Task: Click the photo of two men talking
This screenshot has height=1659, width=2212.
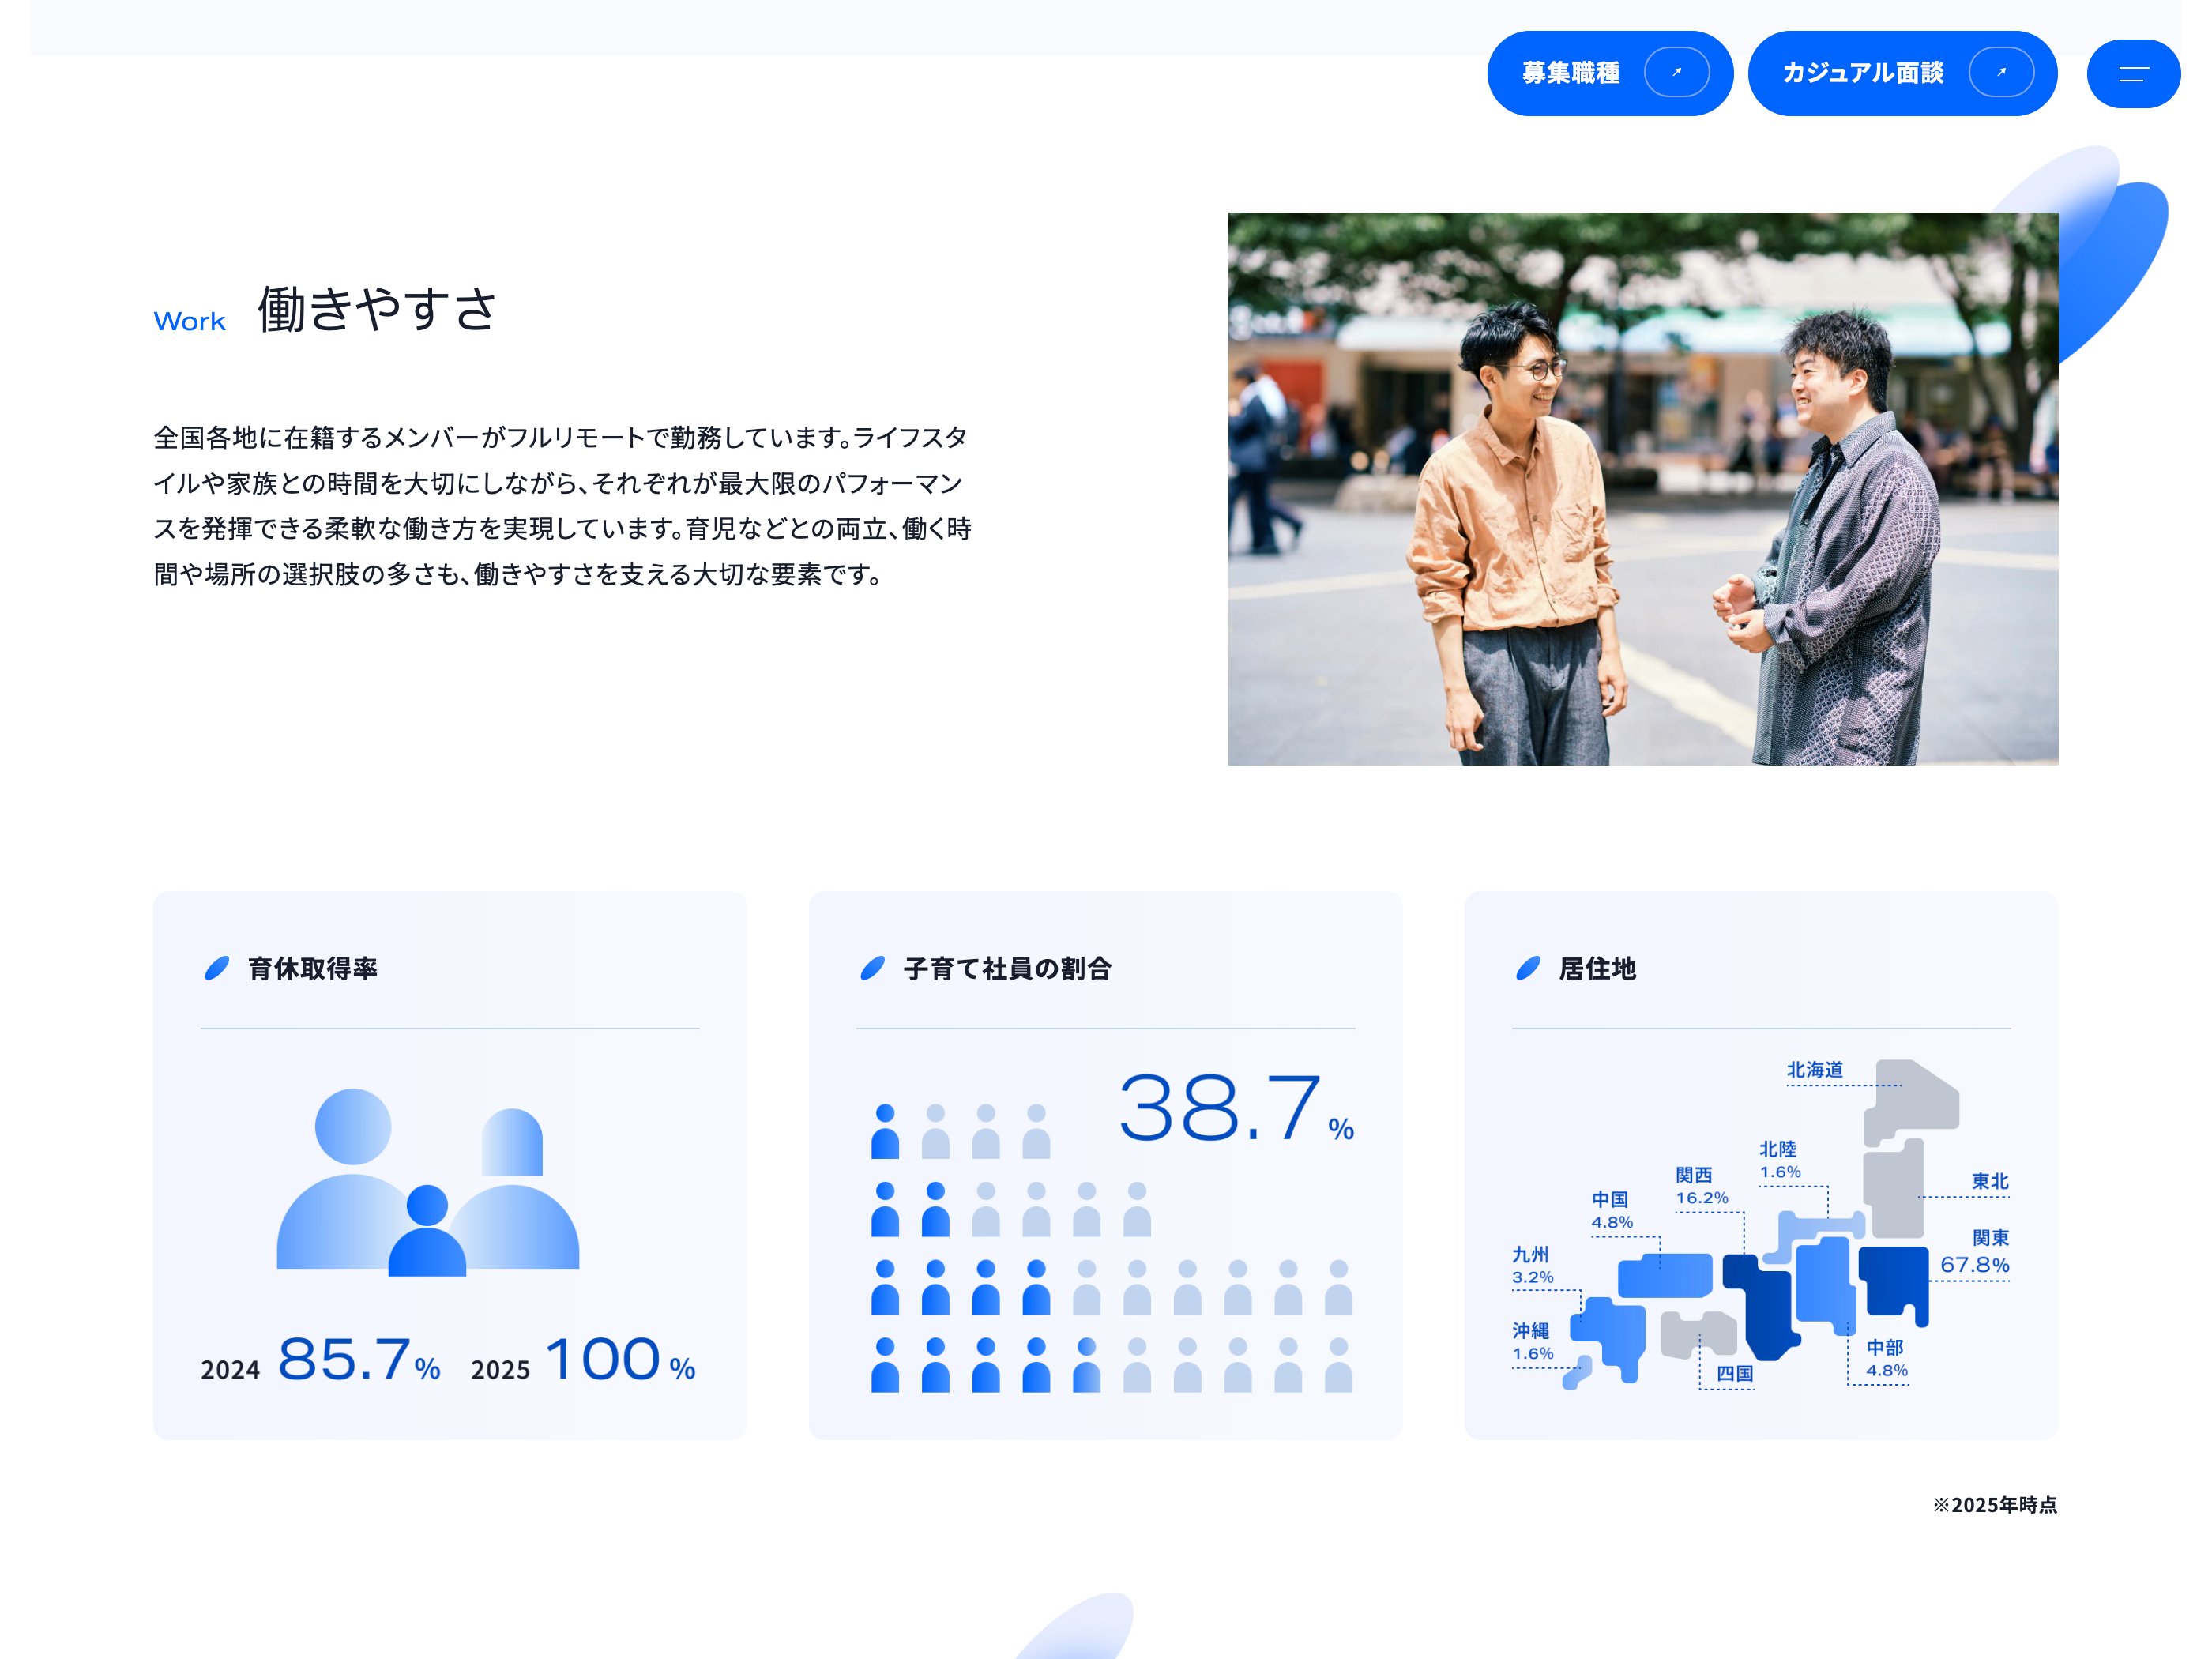Action: 1642,488
